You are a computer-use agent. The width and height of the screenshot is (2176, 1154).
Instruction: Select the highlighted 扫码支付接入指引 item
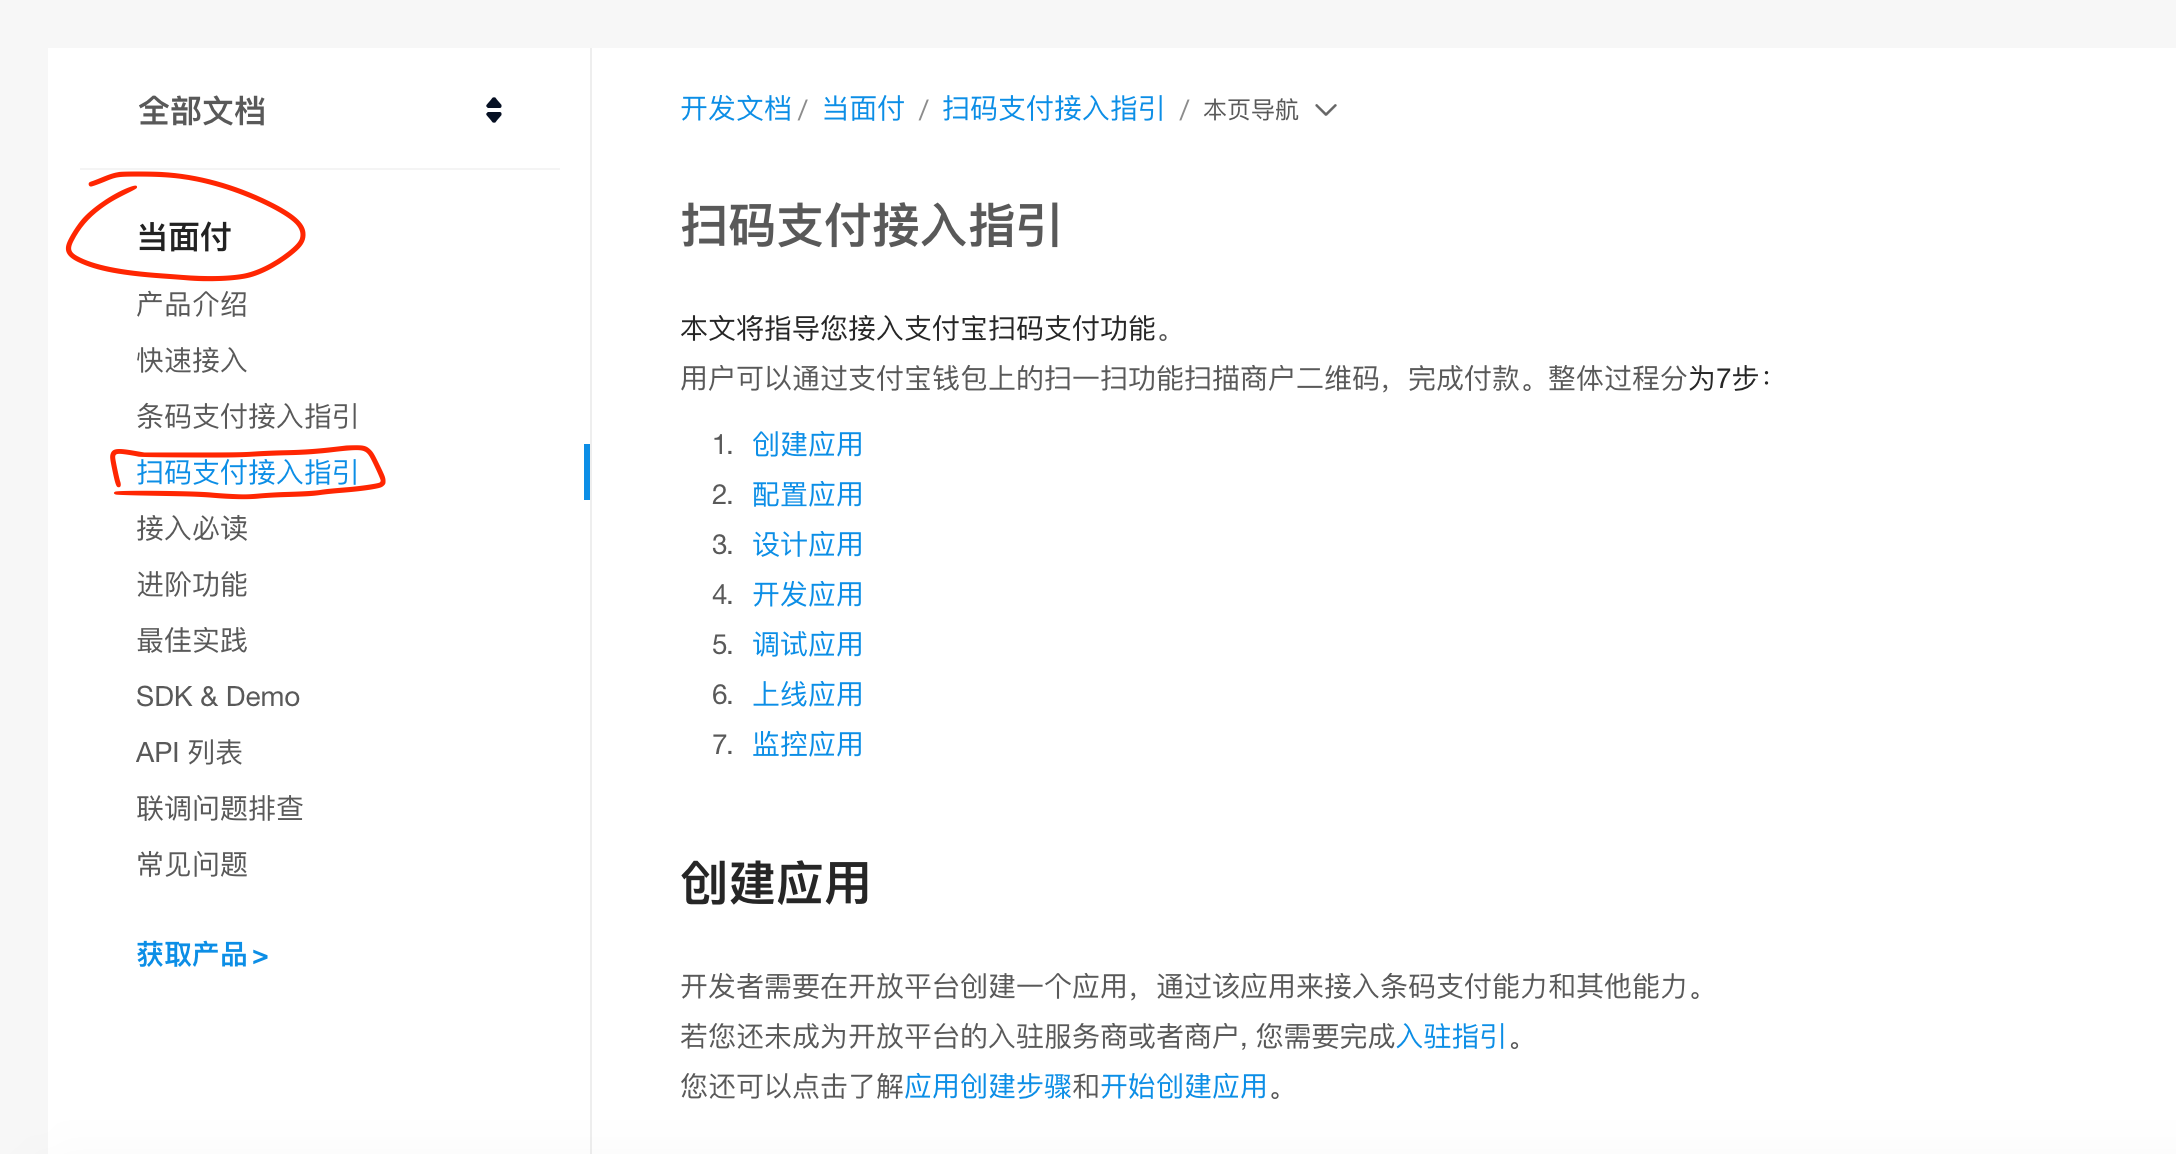[248, 473]
